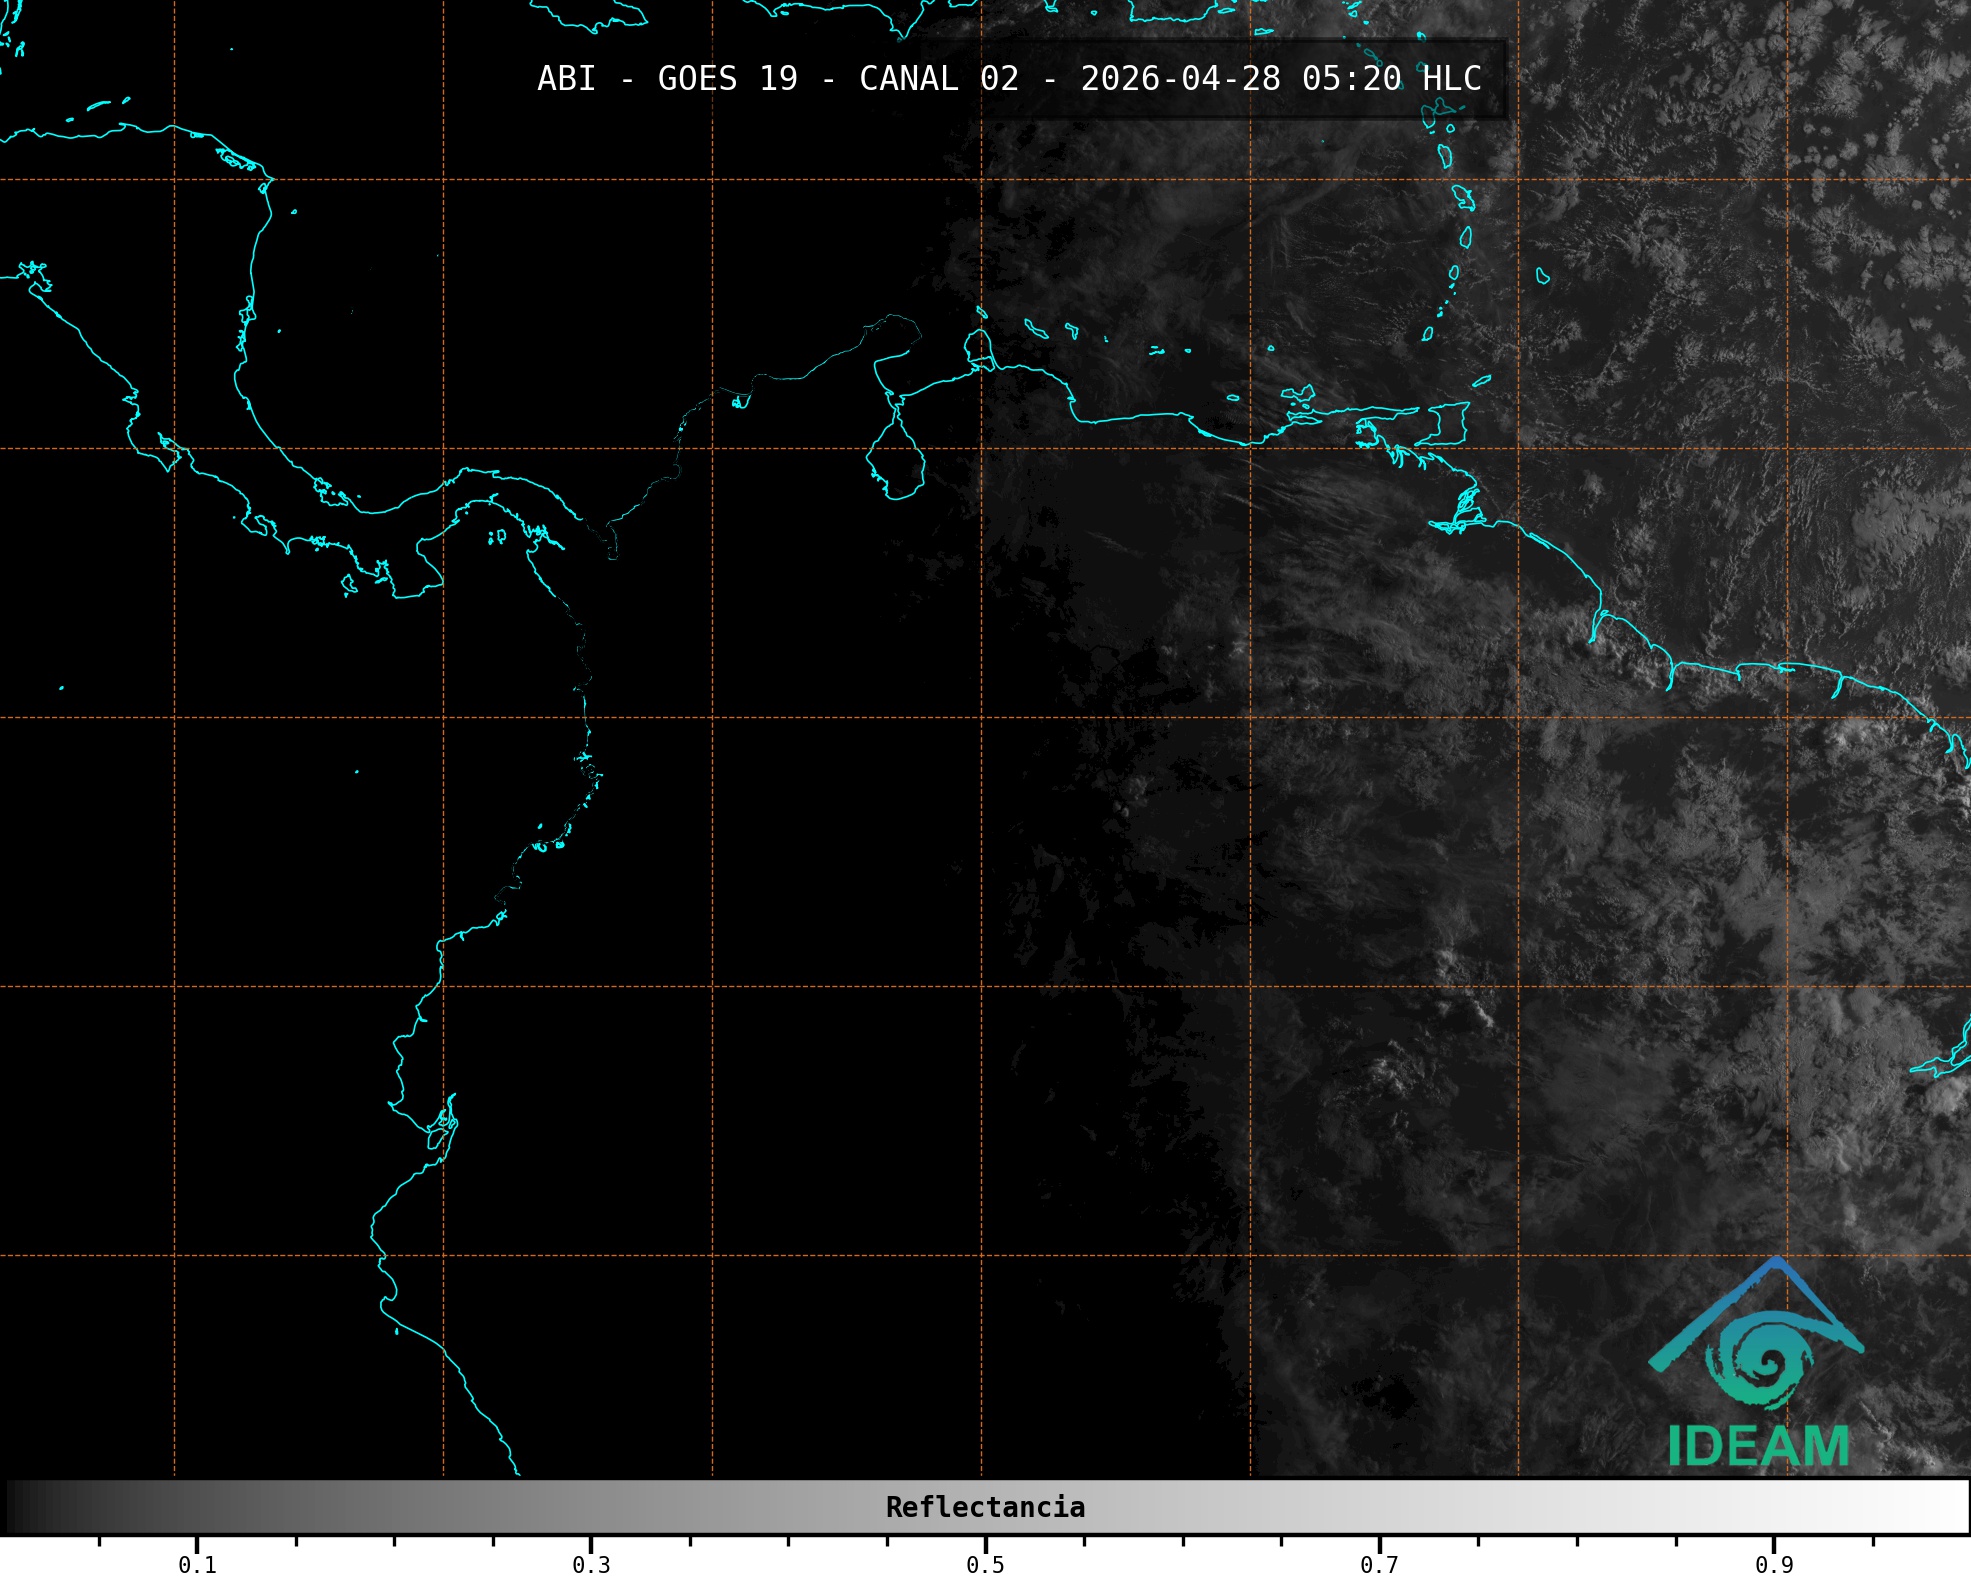Click the '05:20 HLC' time label
Image resolution: width=1971 pixels, height=1577 pixels.
(x=1391, y=79)
